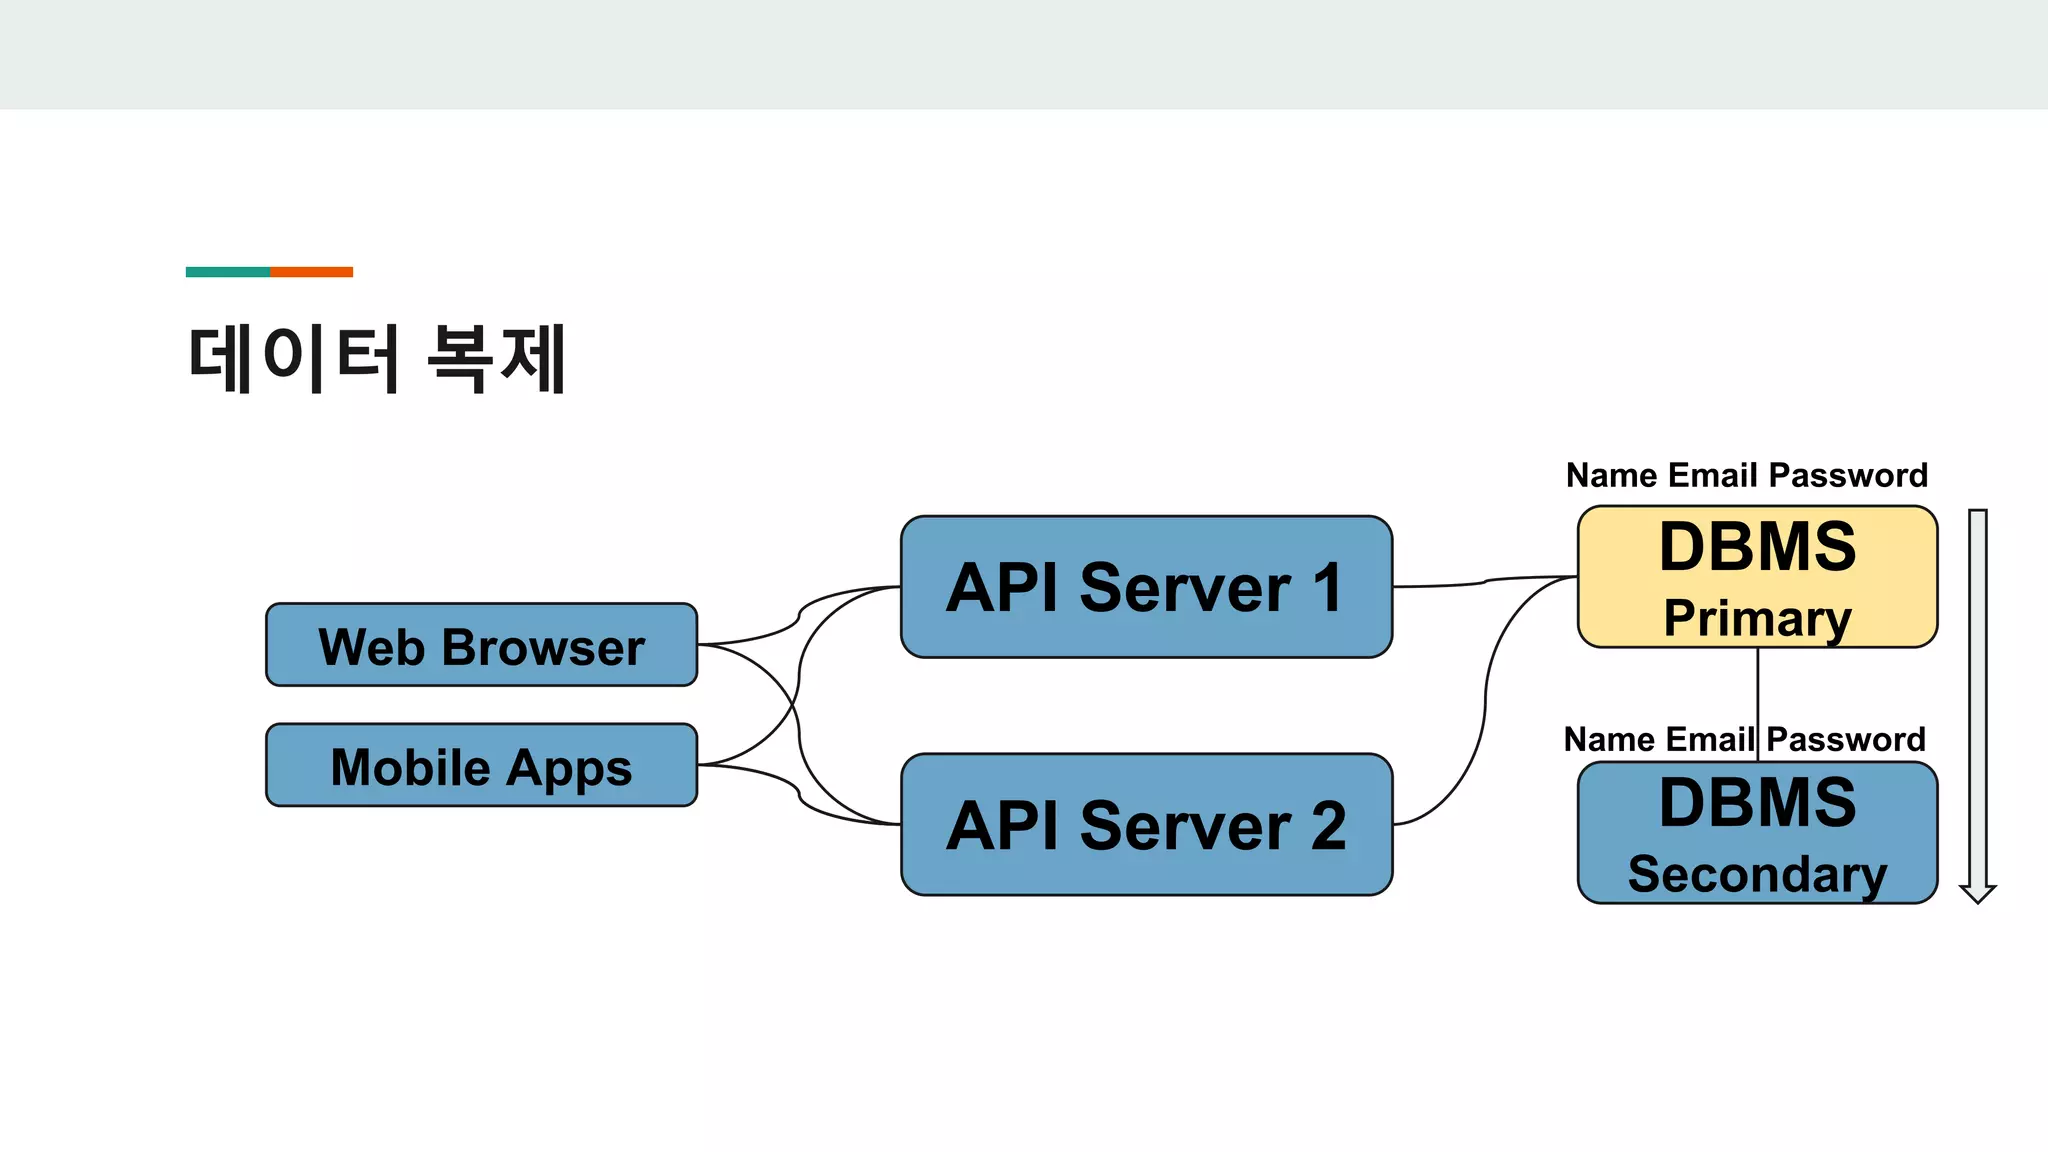Click the crossing point of the client connector lines
Viewport: 2048px width, 1152px height.
794,706
